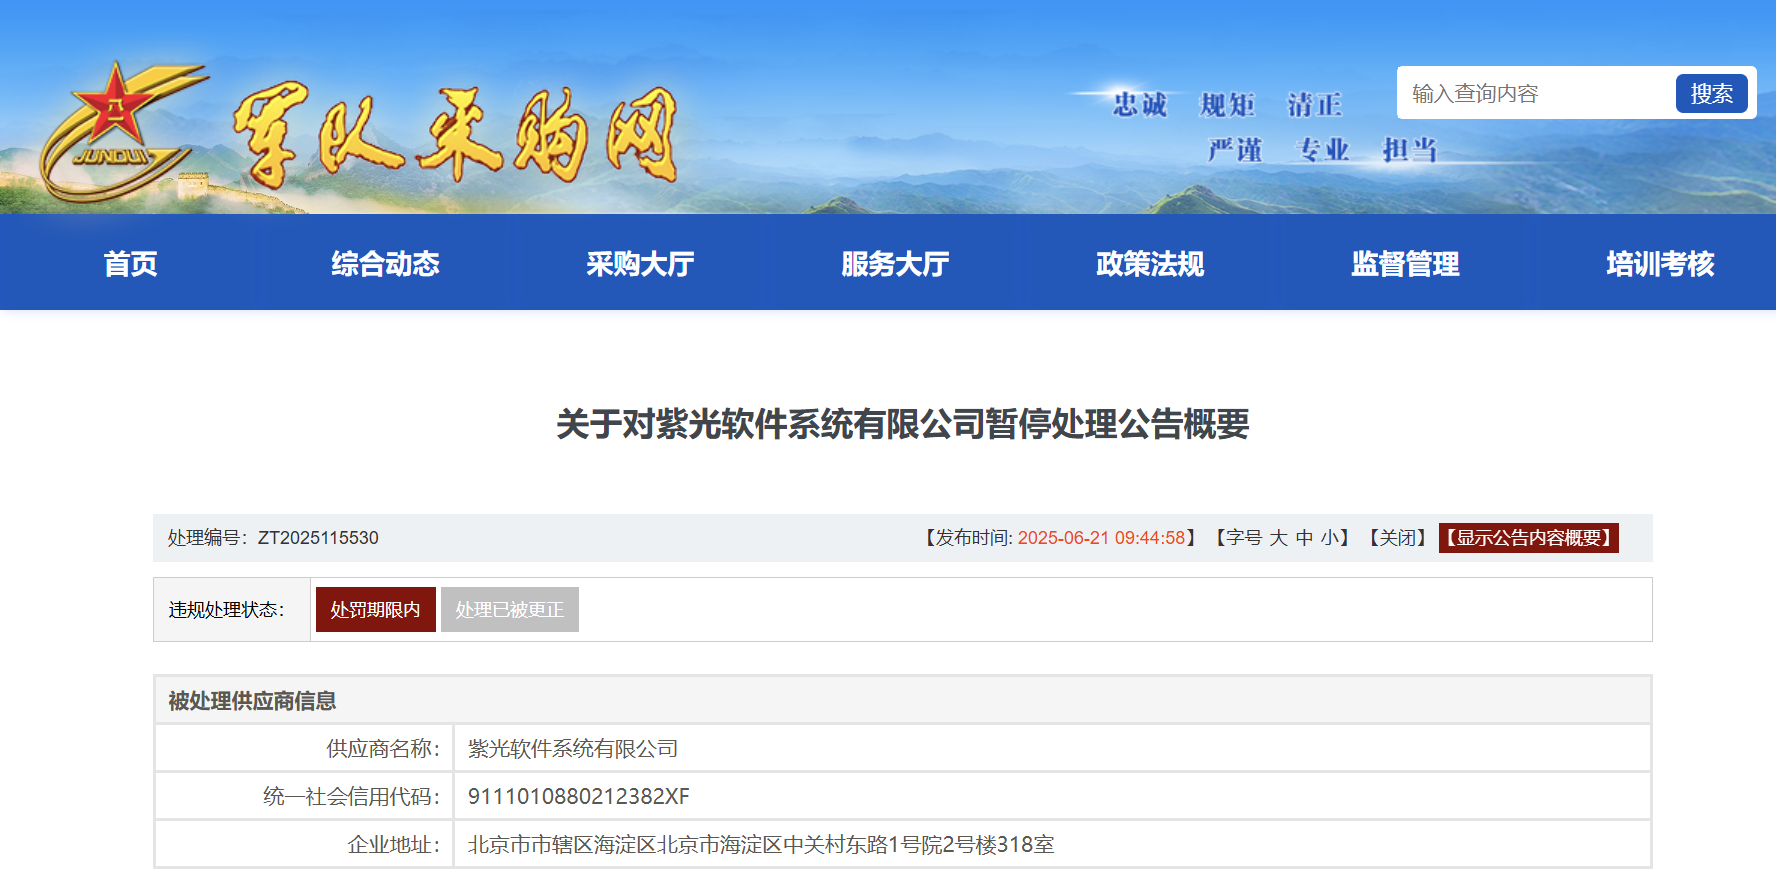The height and width of the screenshot is (878, 1776).
Task: Click 显示公告内容概要 button
Action: [x=1529, y=538]
